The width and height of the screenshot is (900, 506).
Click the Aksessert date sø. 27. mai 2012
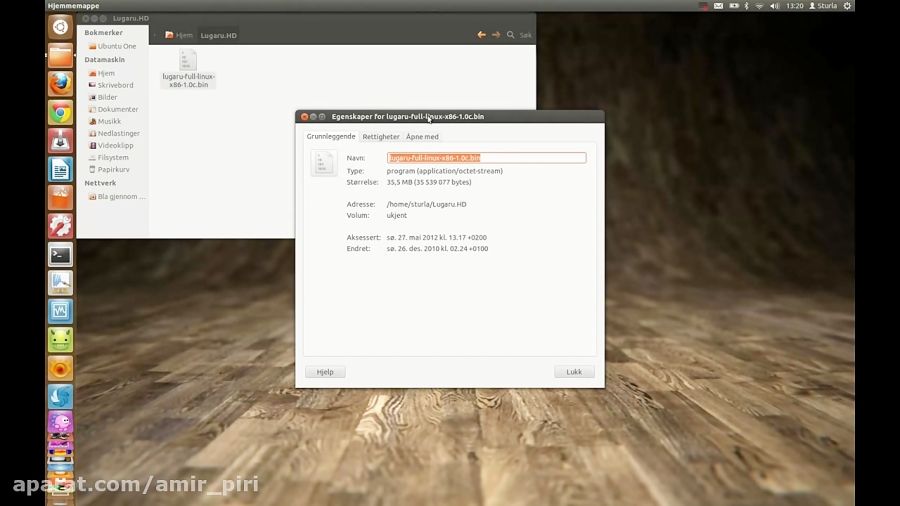(x=436, y=238)
